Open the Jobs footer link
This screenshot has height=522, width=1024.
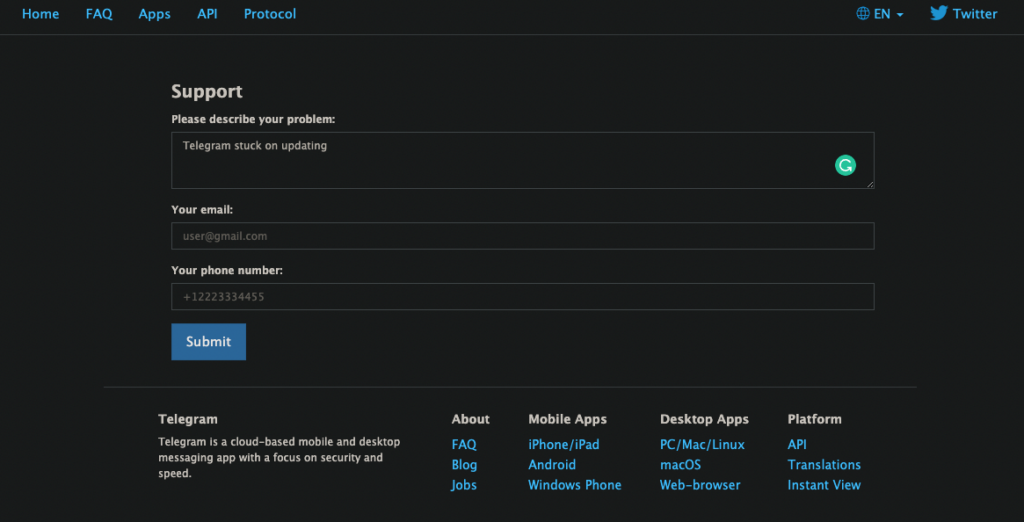[x=464, y=485]
